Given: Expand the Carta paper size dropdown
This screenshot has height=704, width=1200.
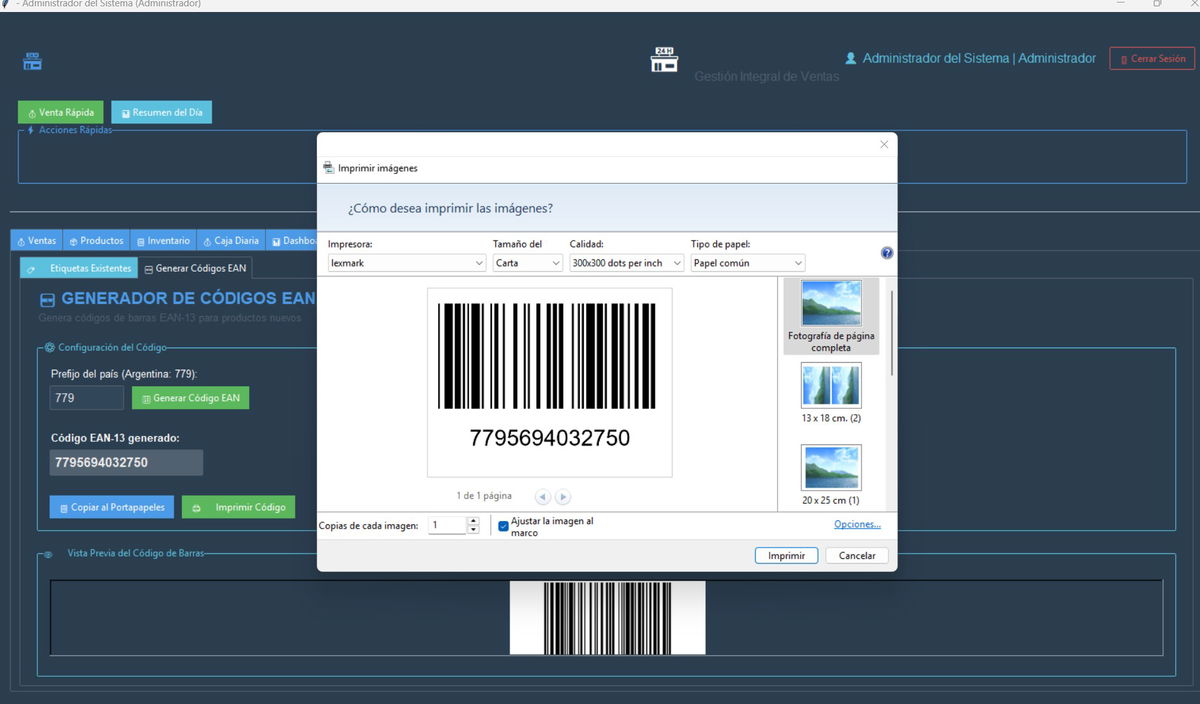Looking at the screenshot, I should click(x=528, y=263).
